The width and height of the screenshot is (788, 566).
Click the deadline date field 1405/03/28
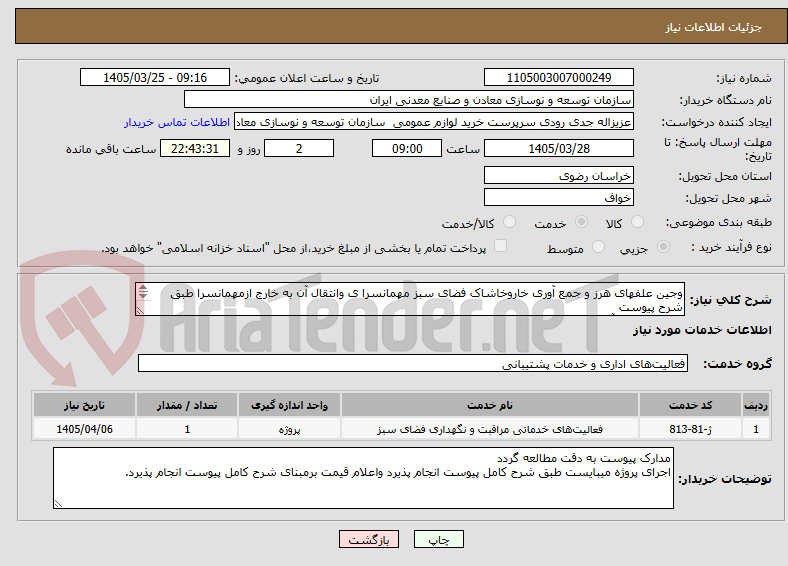558,148
